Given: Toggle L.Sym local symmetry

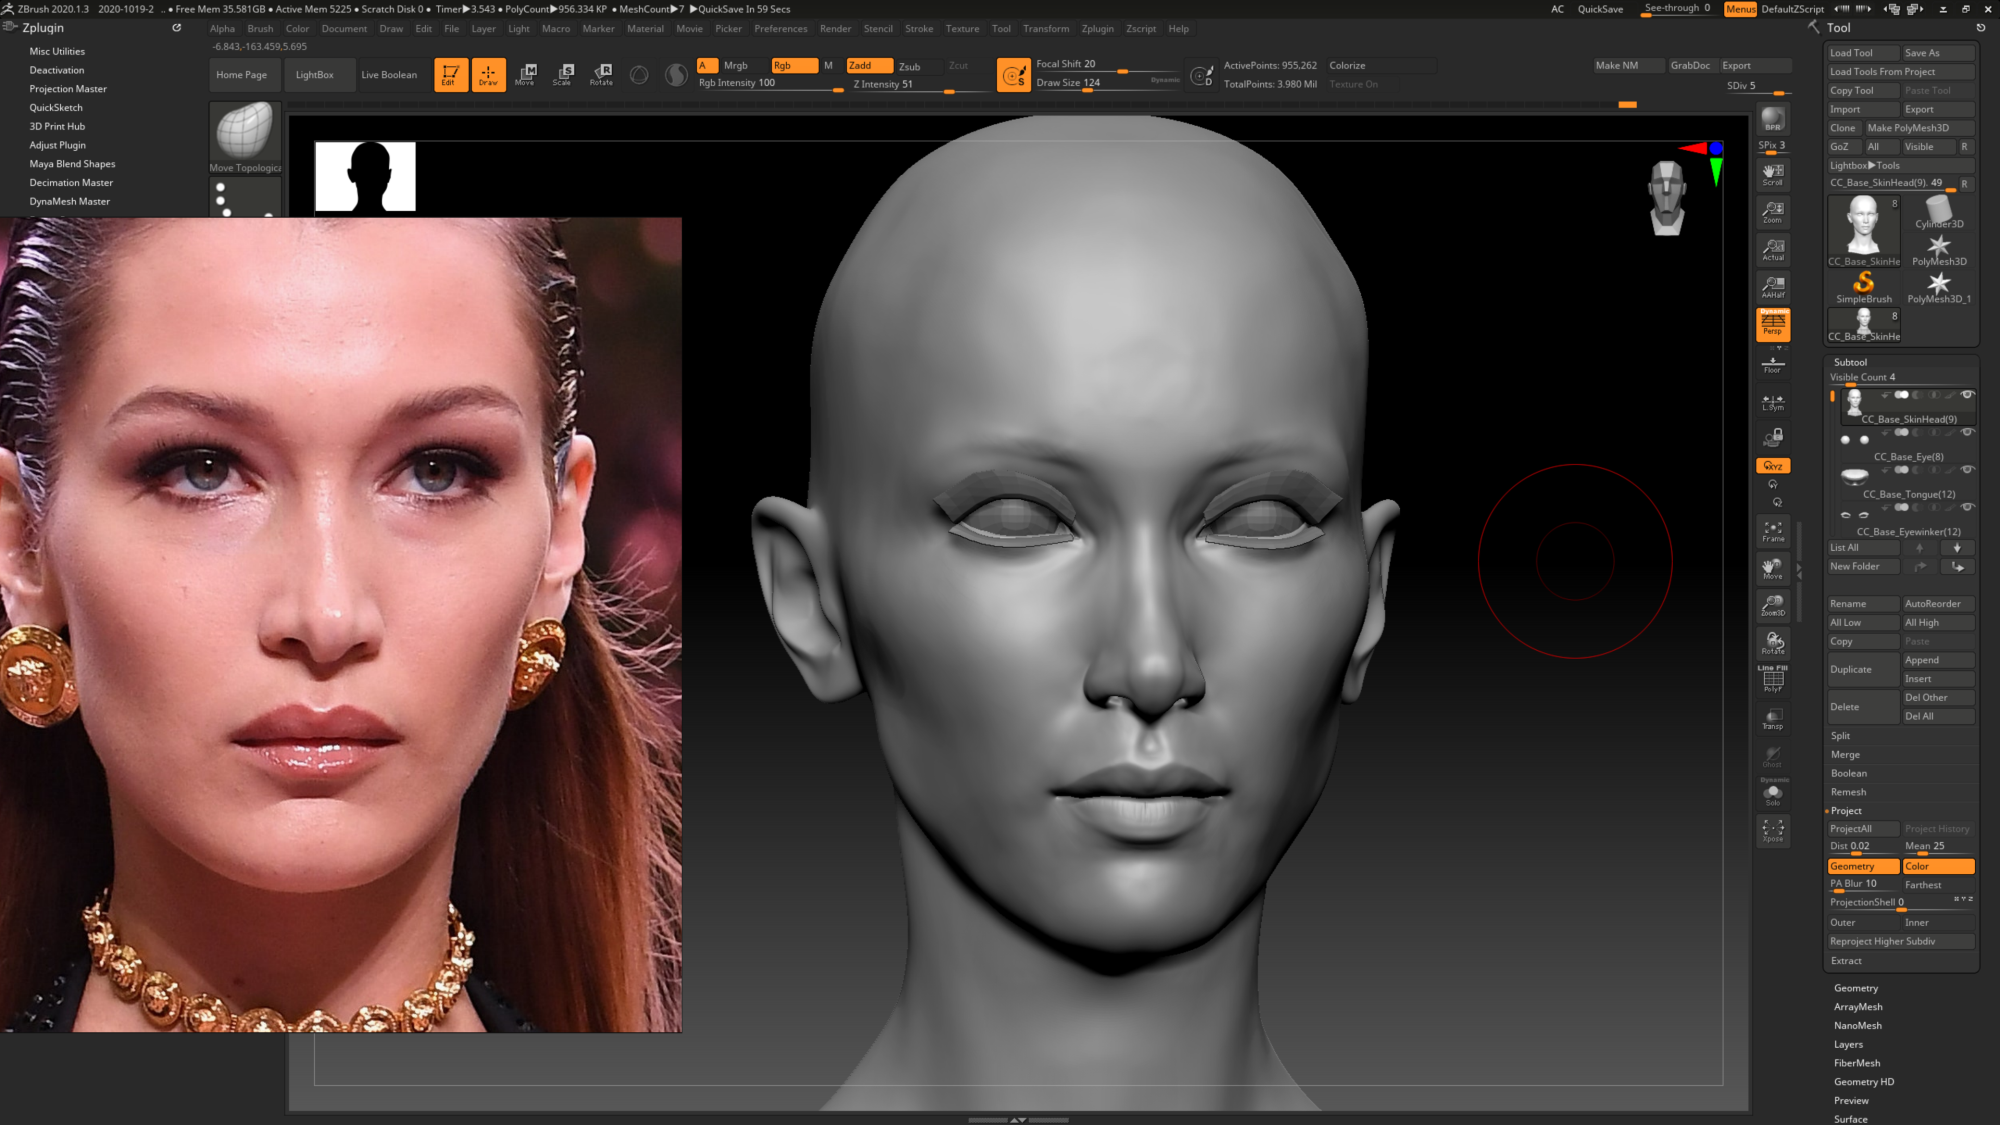Looking at the screenshot, I should point(1772,402).
